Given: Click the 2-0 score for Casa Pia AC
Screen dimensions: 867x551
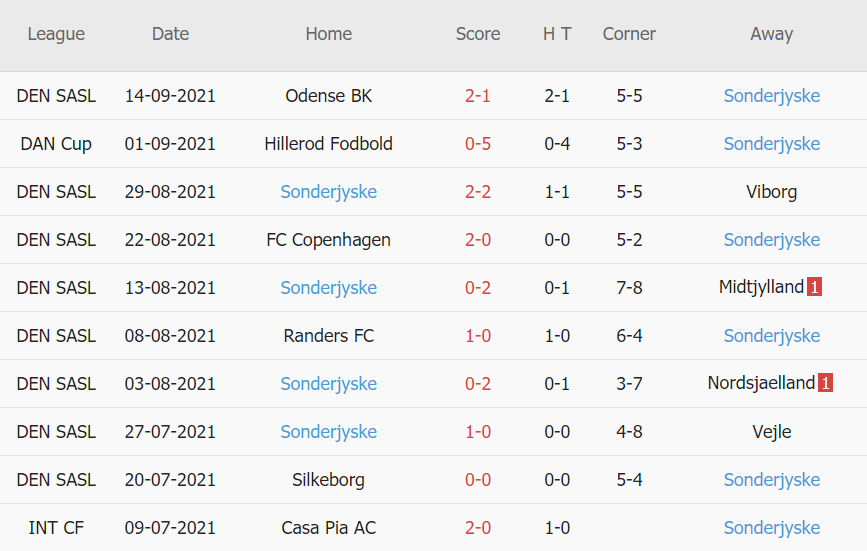Looking at the screenshot, I should pos(477,528).
